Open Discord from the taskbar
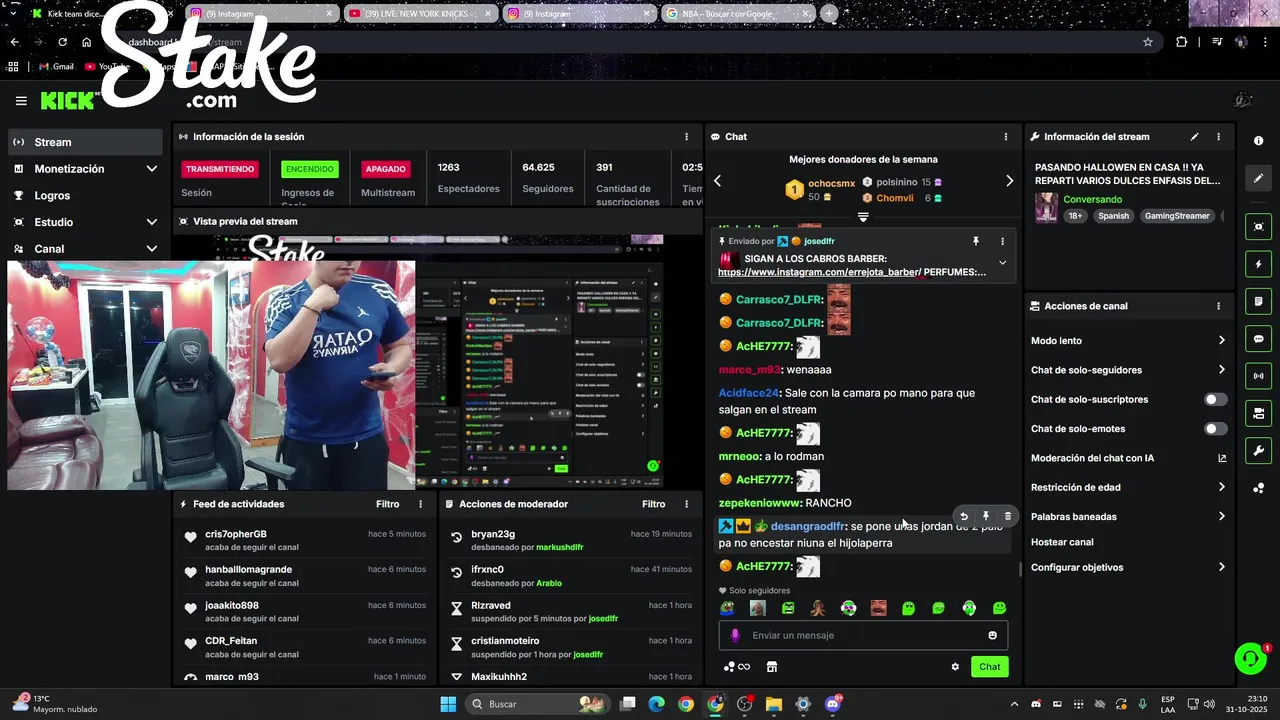Viewport: 1280px width, 720px height. point(833,704)
